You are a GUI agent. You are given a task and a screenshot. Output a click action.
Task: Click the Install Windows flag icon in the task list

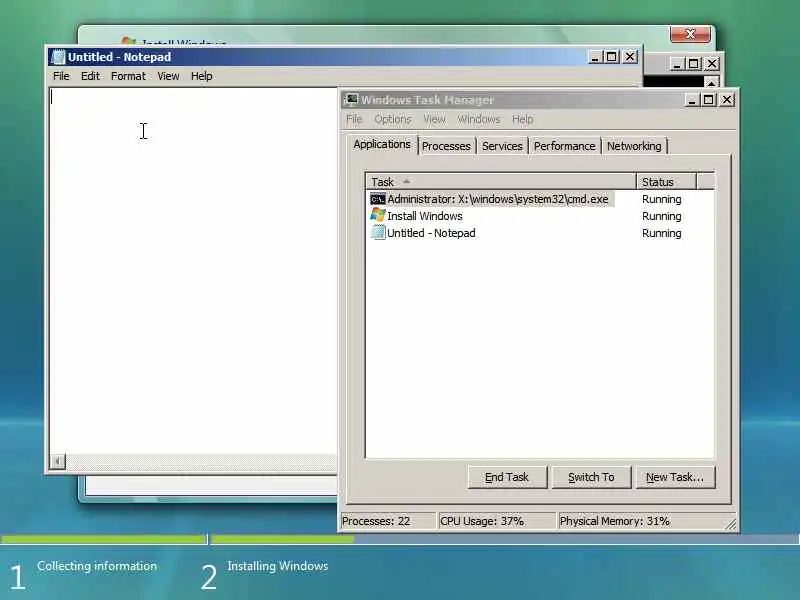(x=378, y=215)
